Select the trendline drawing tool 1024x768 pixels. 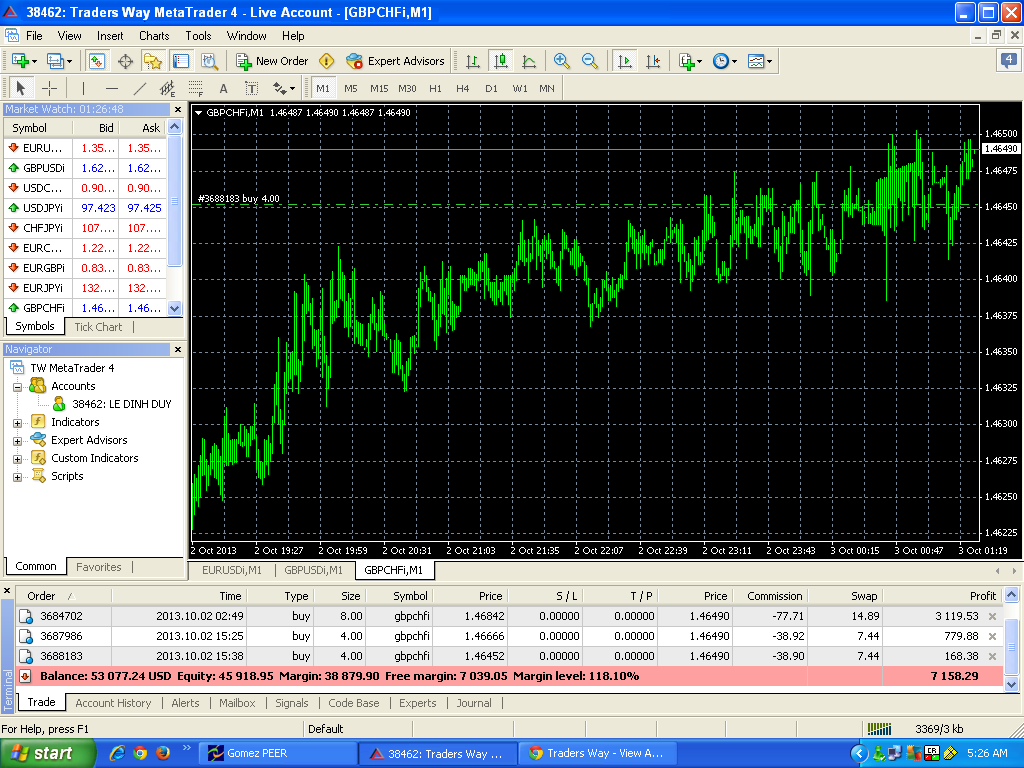pyautogui.click(x=140, y=88)
